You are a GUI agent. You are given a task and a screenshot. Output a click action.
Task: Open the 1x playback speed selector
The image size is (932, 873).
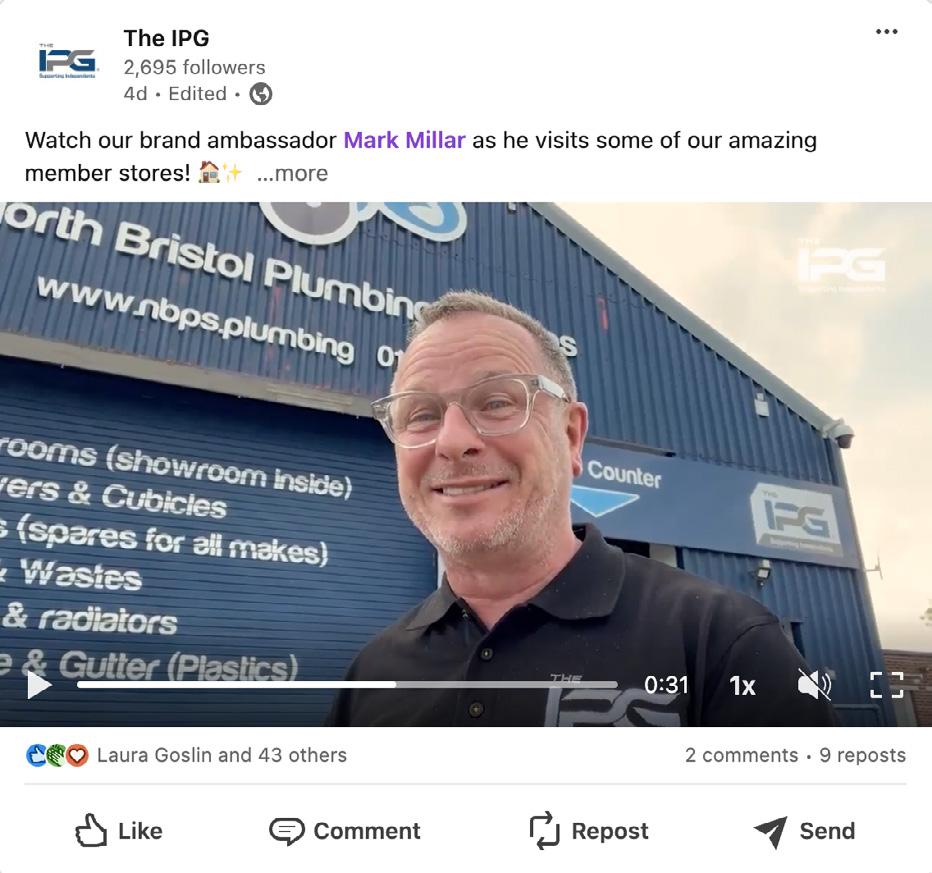(x=742, y=686)
